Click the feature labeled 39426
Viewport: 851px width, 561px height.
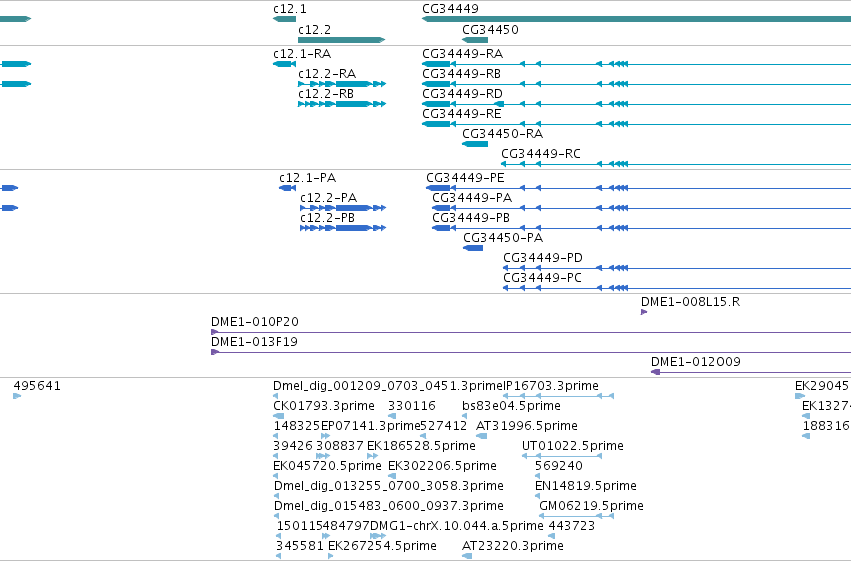click(276, 456)
